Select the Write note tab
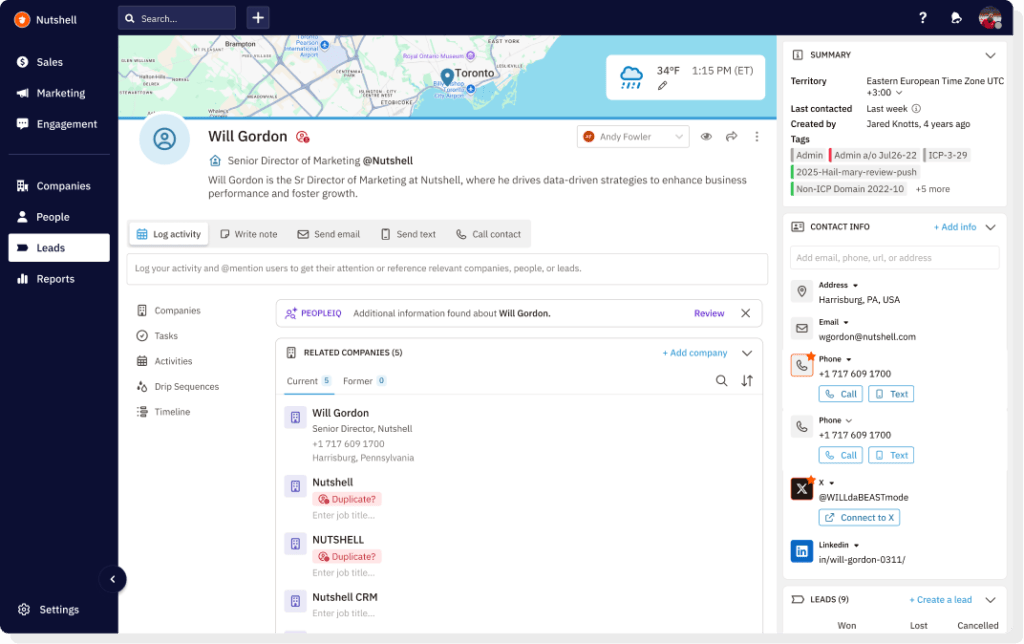 [x=249, y=234]
